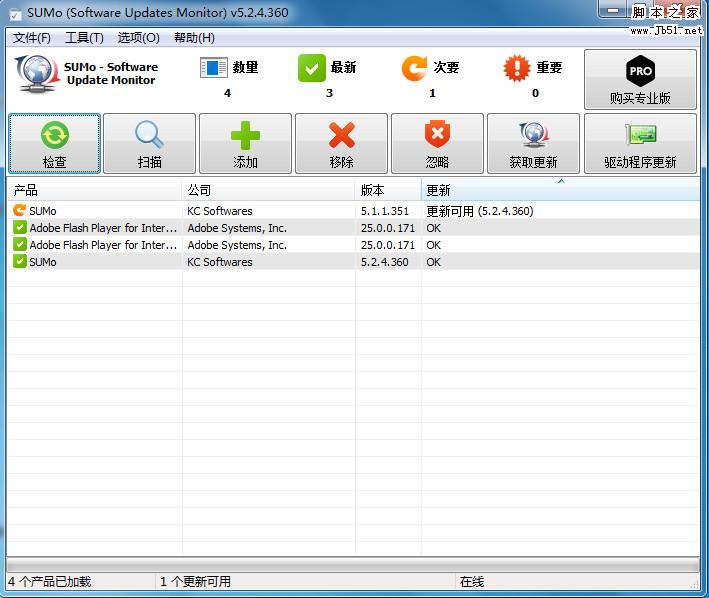Open 驱动程序更新 driver update button
Screen dimensions: 709x598
tap(640, 144)
